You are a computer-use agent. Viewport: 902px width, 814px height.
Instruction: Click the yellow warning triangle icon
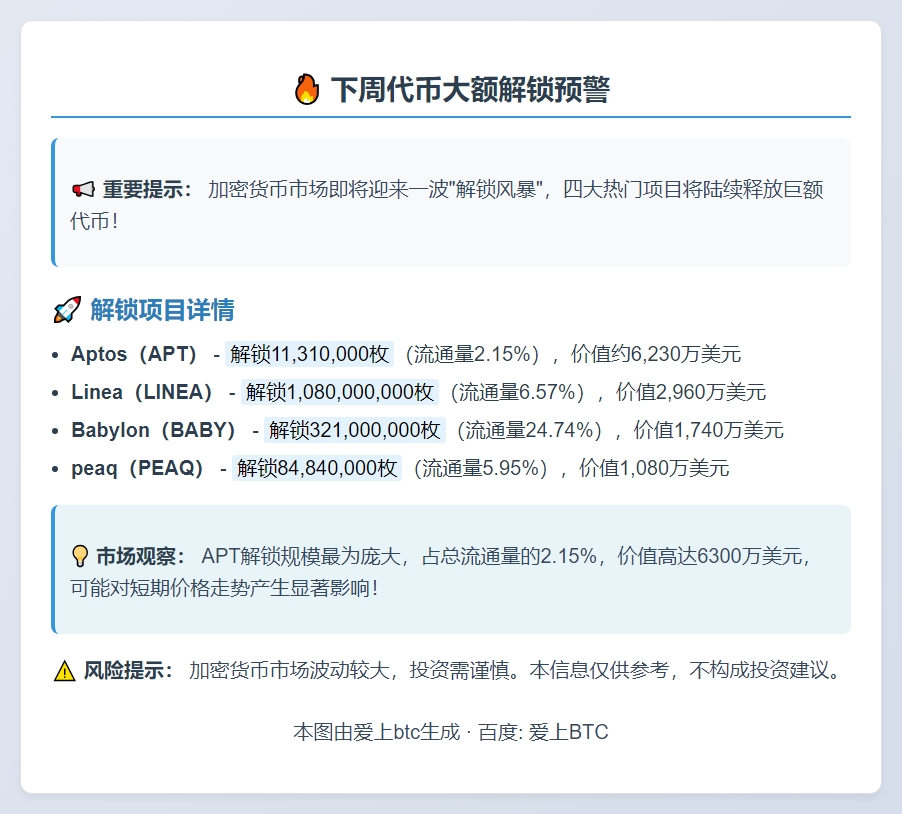pos(64,671)
